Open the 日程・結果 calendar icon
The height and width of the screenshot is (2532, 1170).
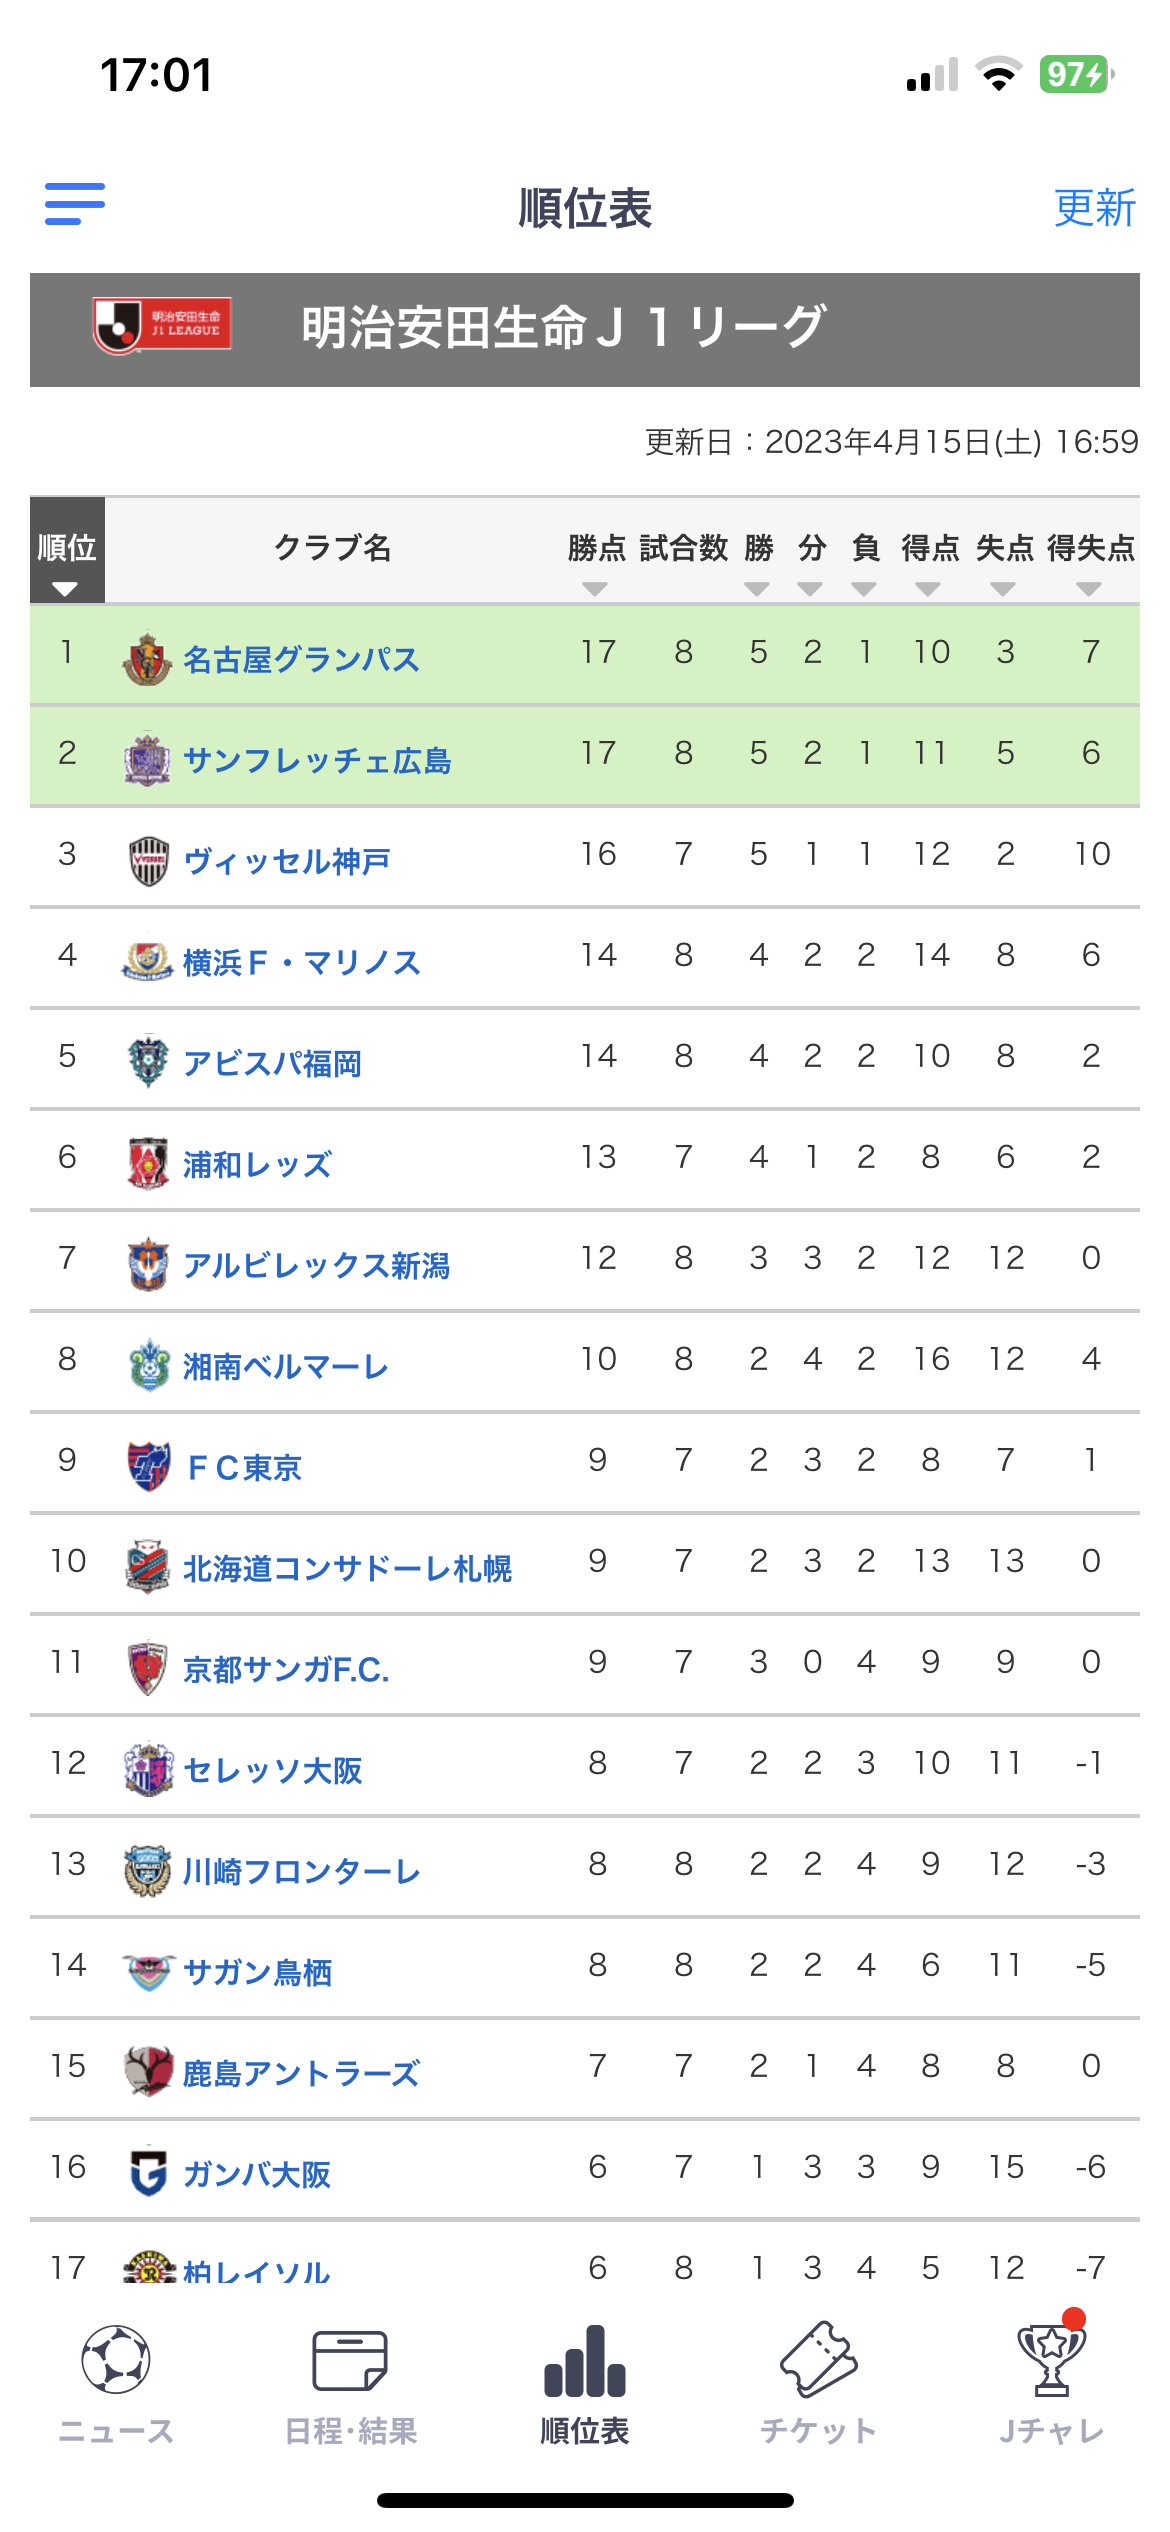[x=350, y=2360]
